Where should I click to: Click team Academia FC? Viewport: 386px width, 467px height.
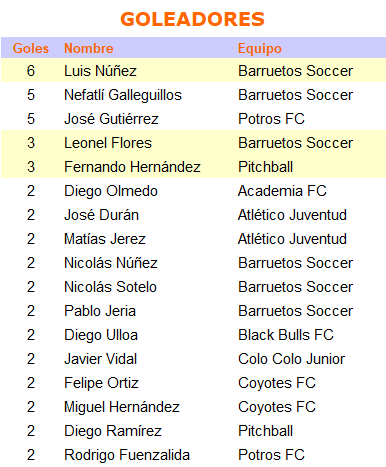(282, 191)
